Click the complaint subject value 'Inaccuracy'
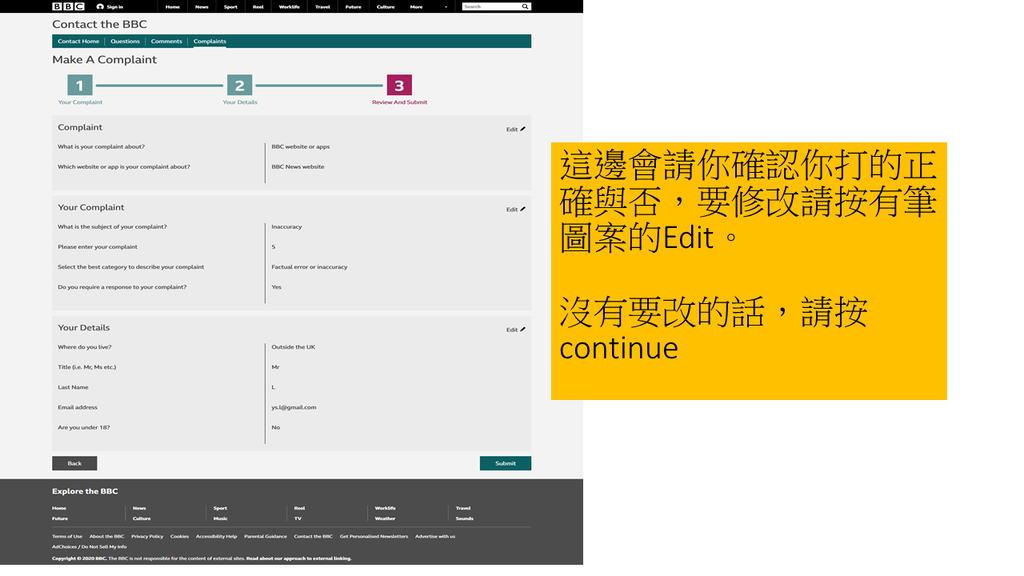 click(287, 227)
